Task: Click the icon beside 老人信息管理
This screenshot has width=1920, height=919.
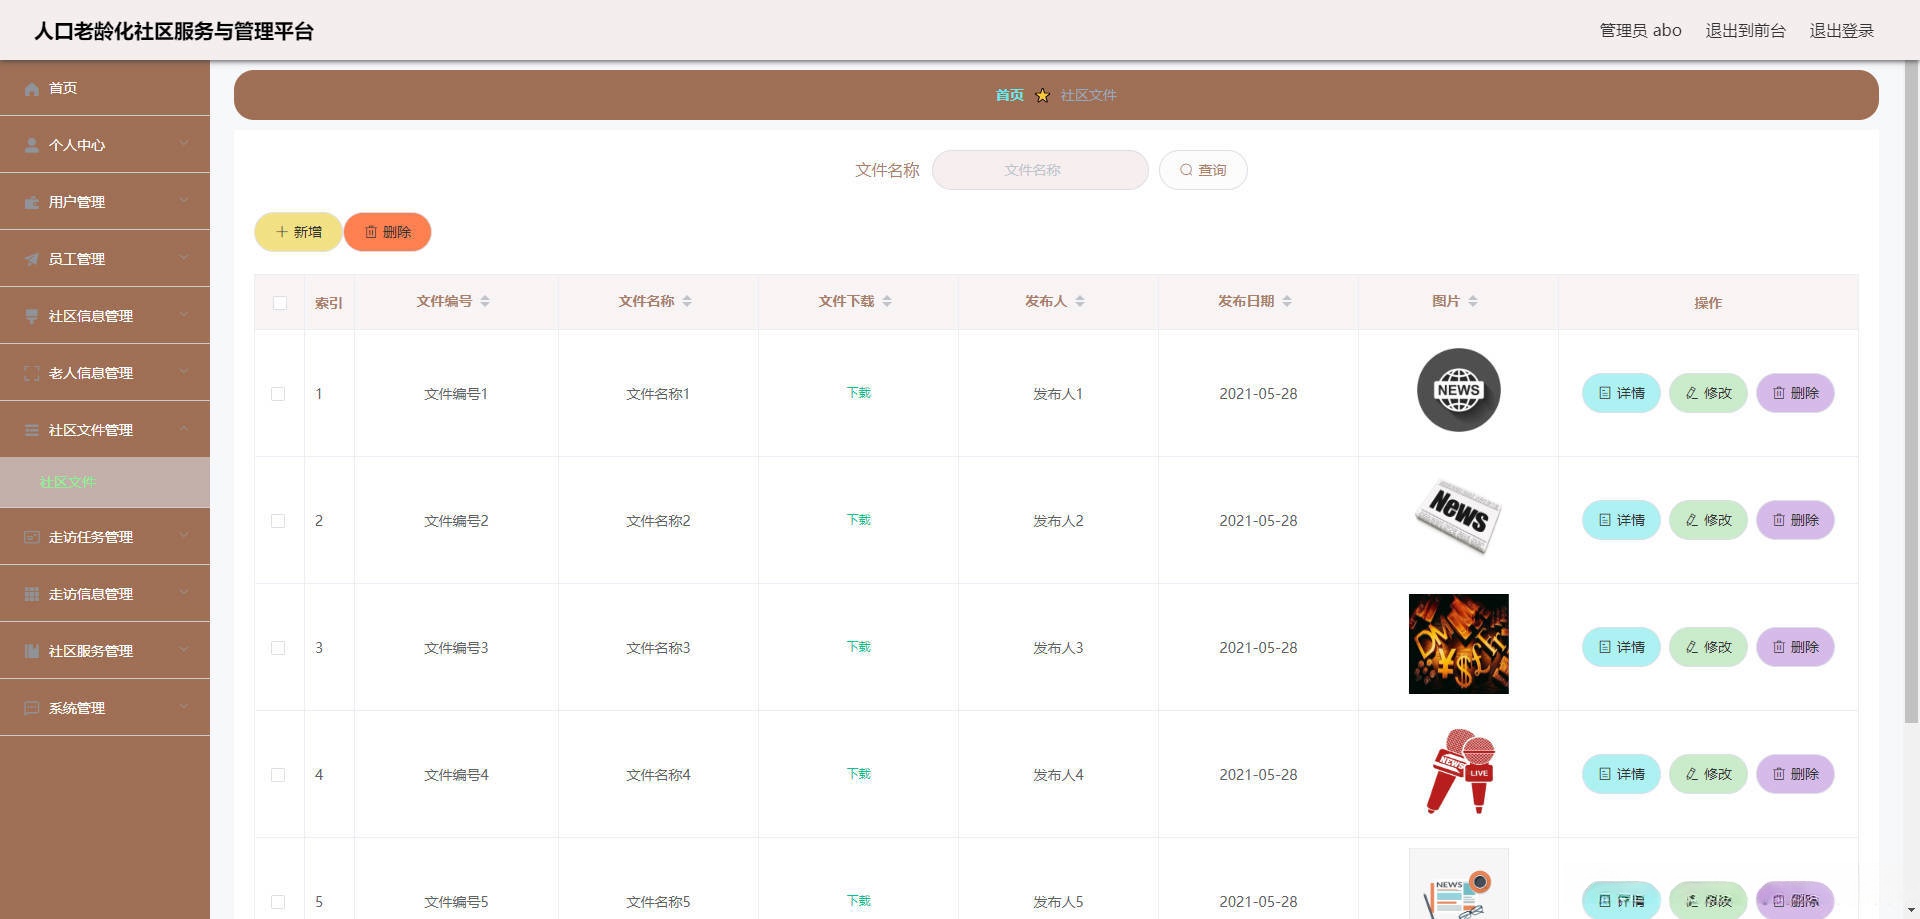Action: [32, 374]
